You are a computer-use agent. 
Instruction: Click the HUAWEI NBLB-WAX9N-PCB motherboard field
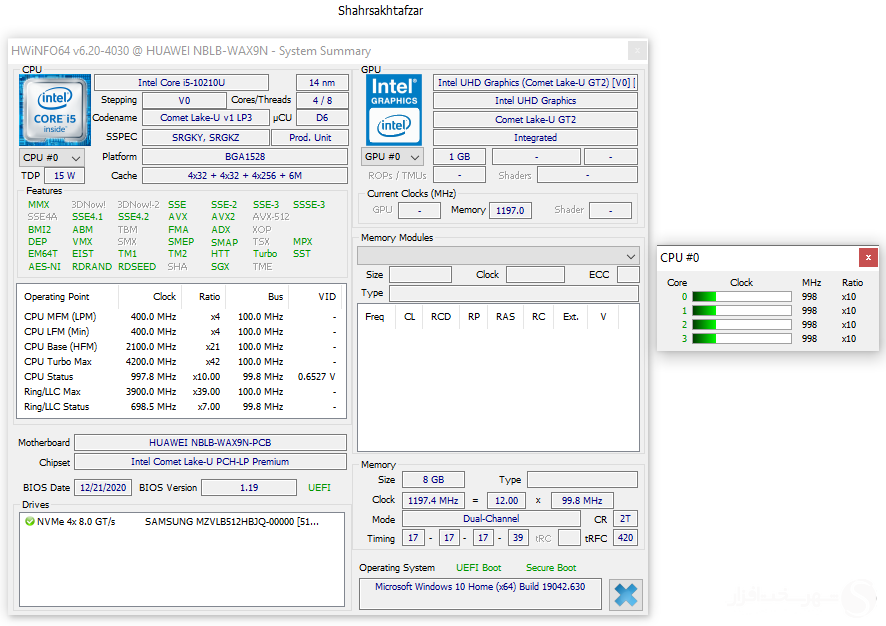(x=210, y=442)
